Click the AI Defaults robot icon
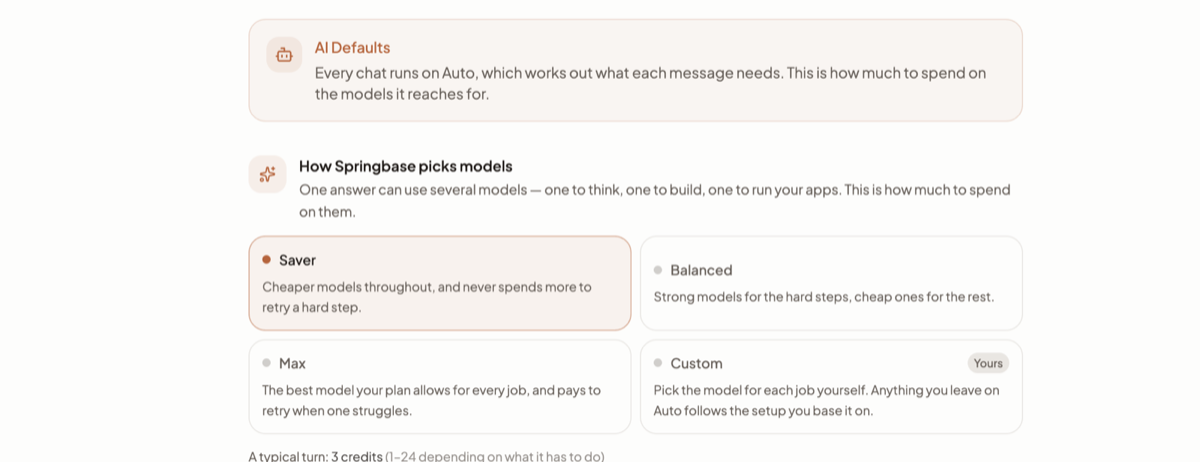This screenshot has height=462, width=1200. 284,55
